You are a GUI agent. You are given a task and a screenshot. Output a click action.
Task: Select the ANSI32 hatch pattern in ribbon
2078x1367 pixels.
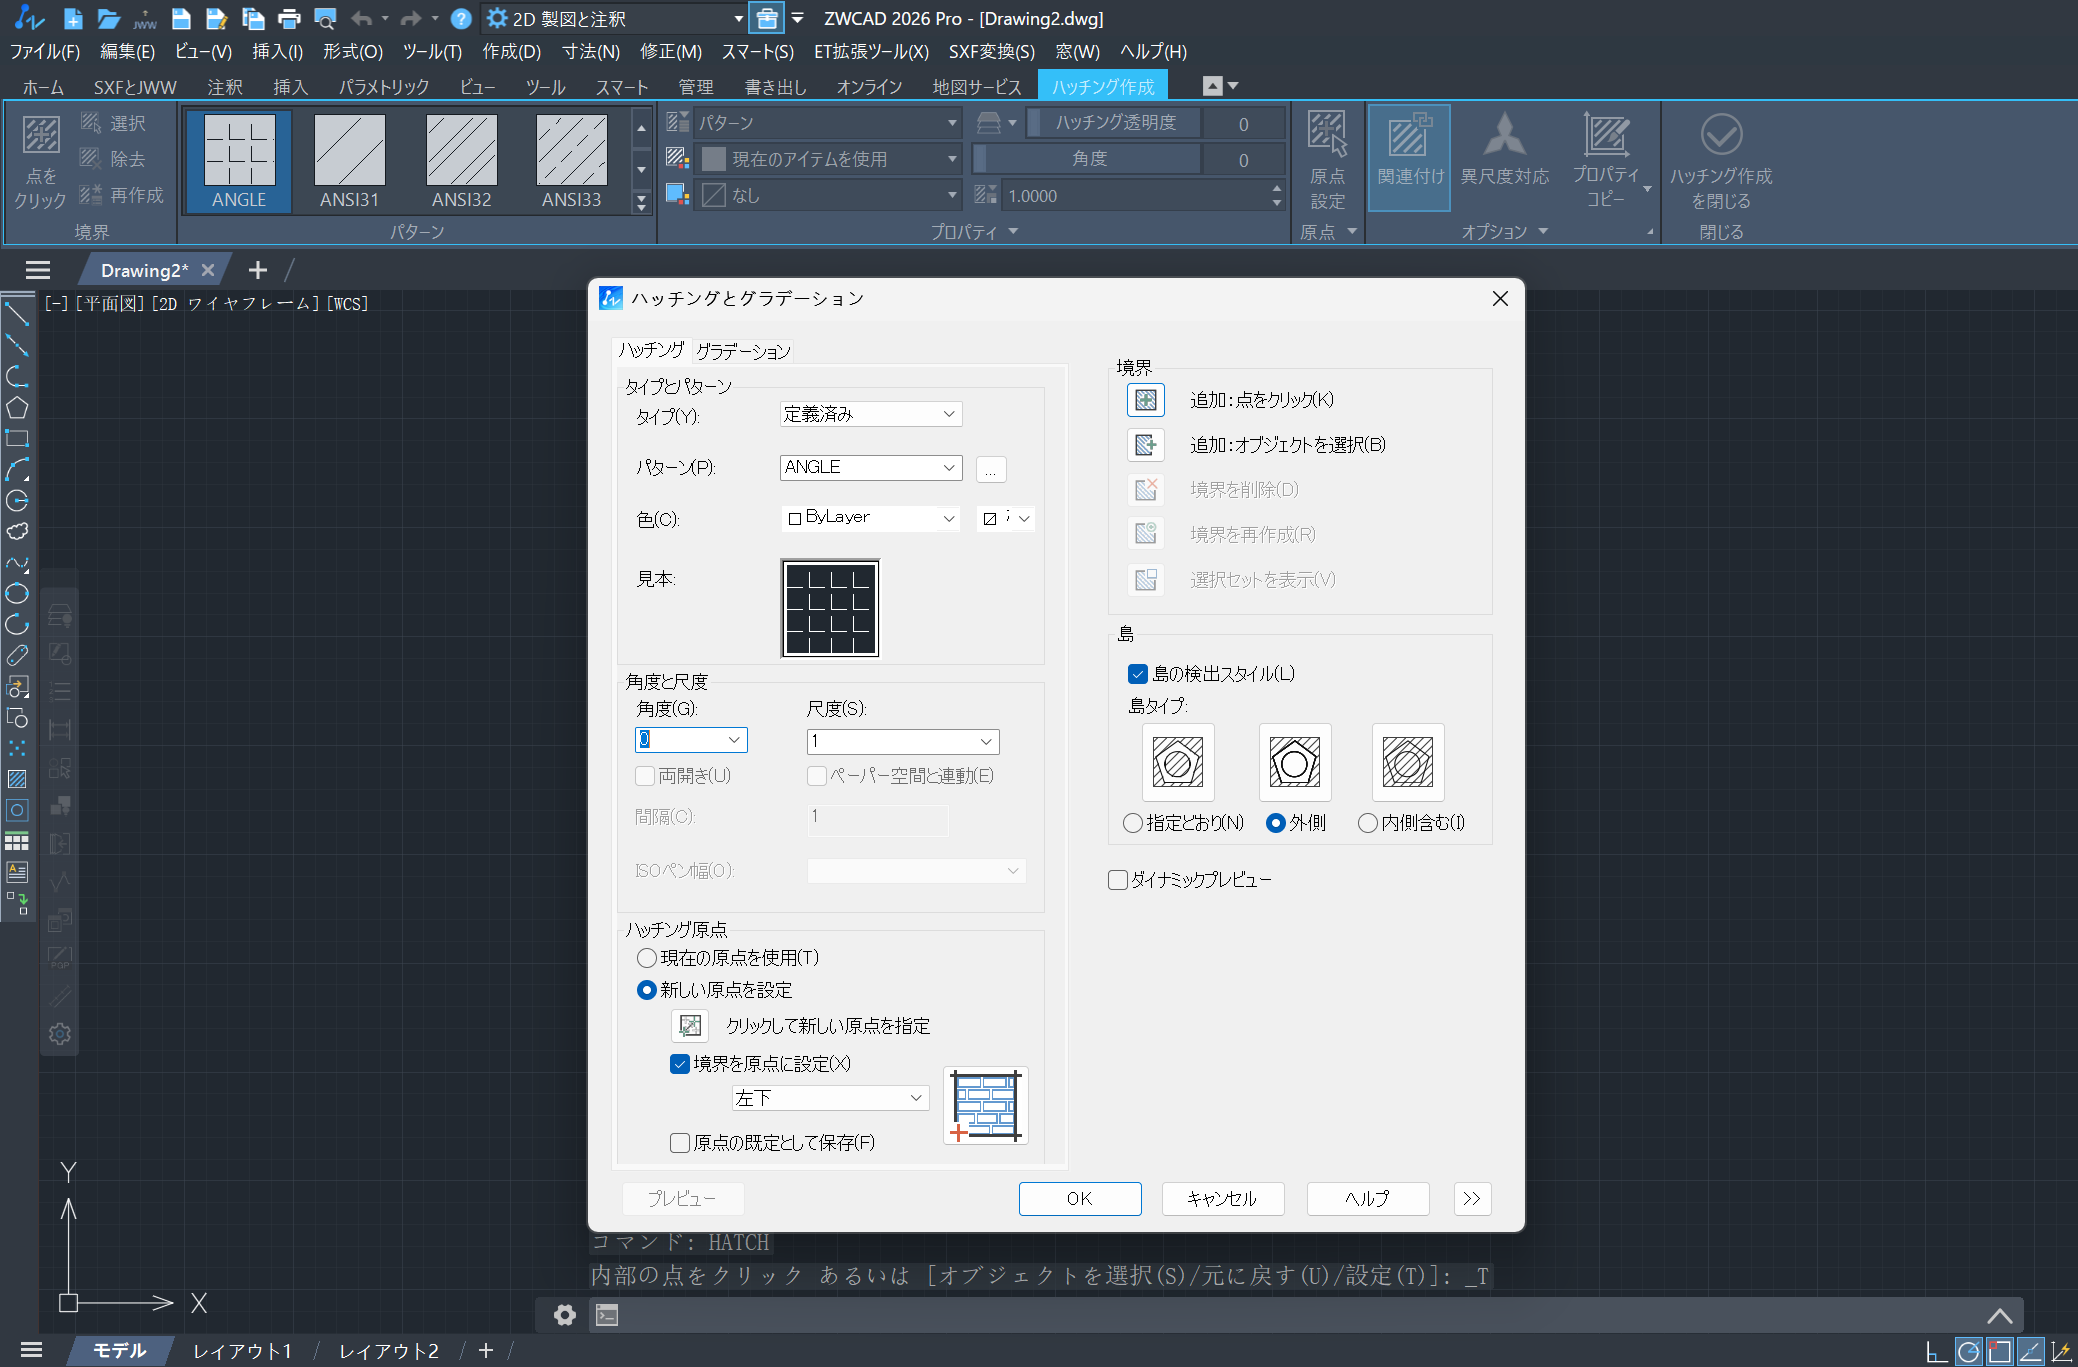click(x=461, y=160)
